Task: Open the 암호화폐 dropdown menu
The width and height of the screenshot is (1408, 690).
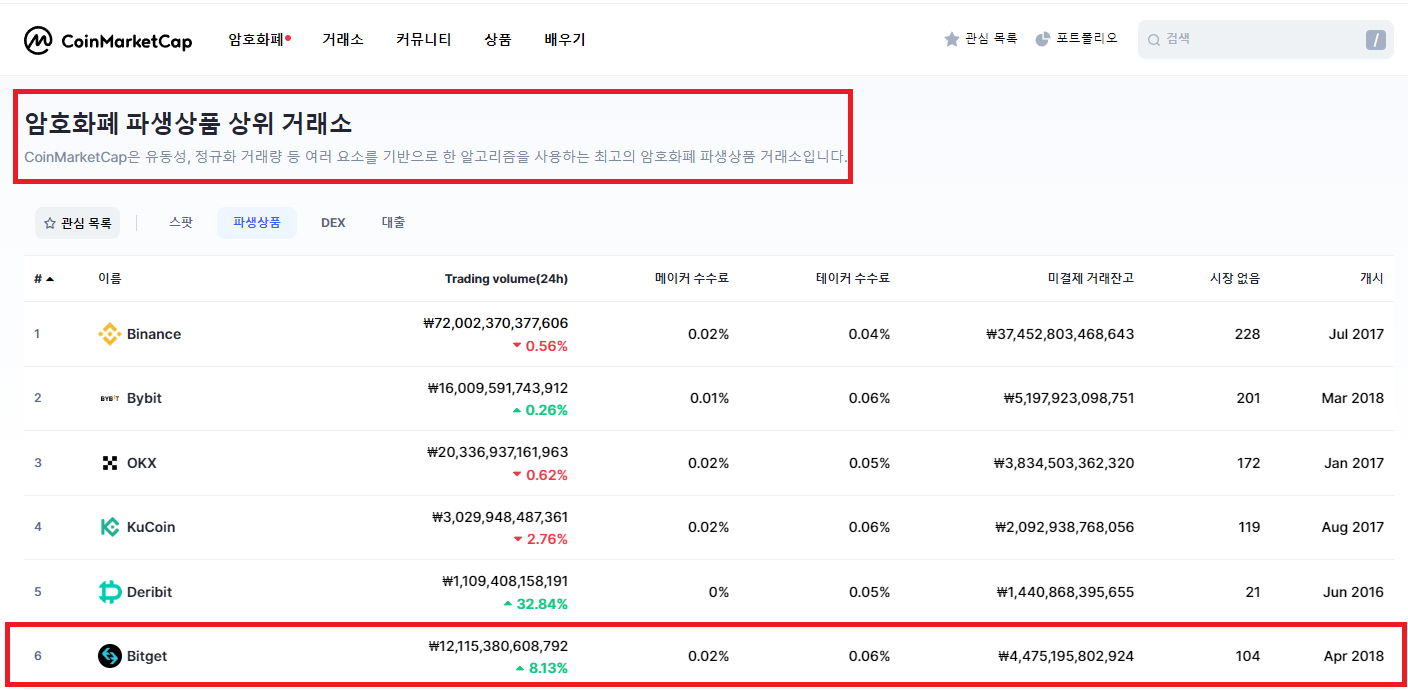Action: coord(253,39)
